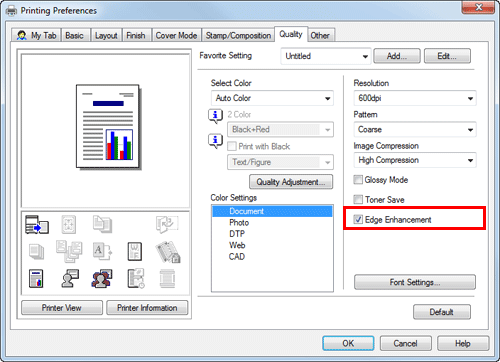Click the color chart document icon
The height and width of the screenshot is (362, 500).
click(36, 279)
